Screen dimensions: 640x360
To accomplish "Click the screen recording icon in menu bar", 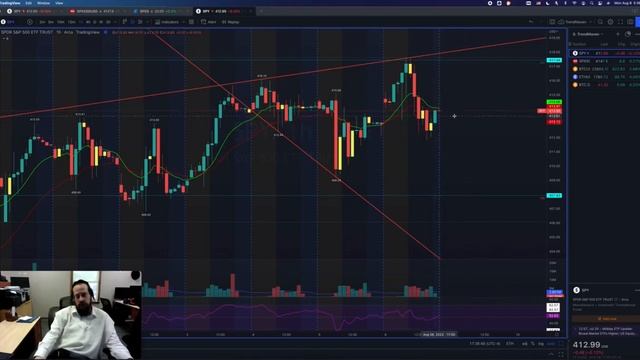I will [x=490, y=3].
